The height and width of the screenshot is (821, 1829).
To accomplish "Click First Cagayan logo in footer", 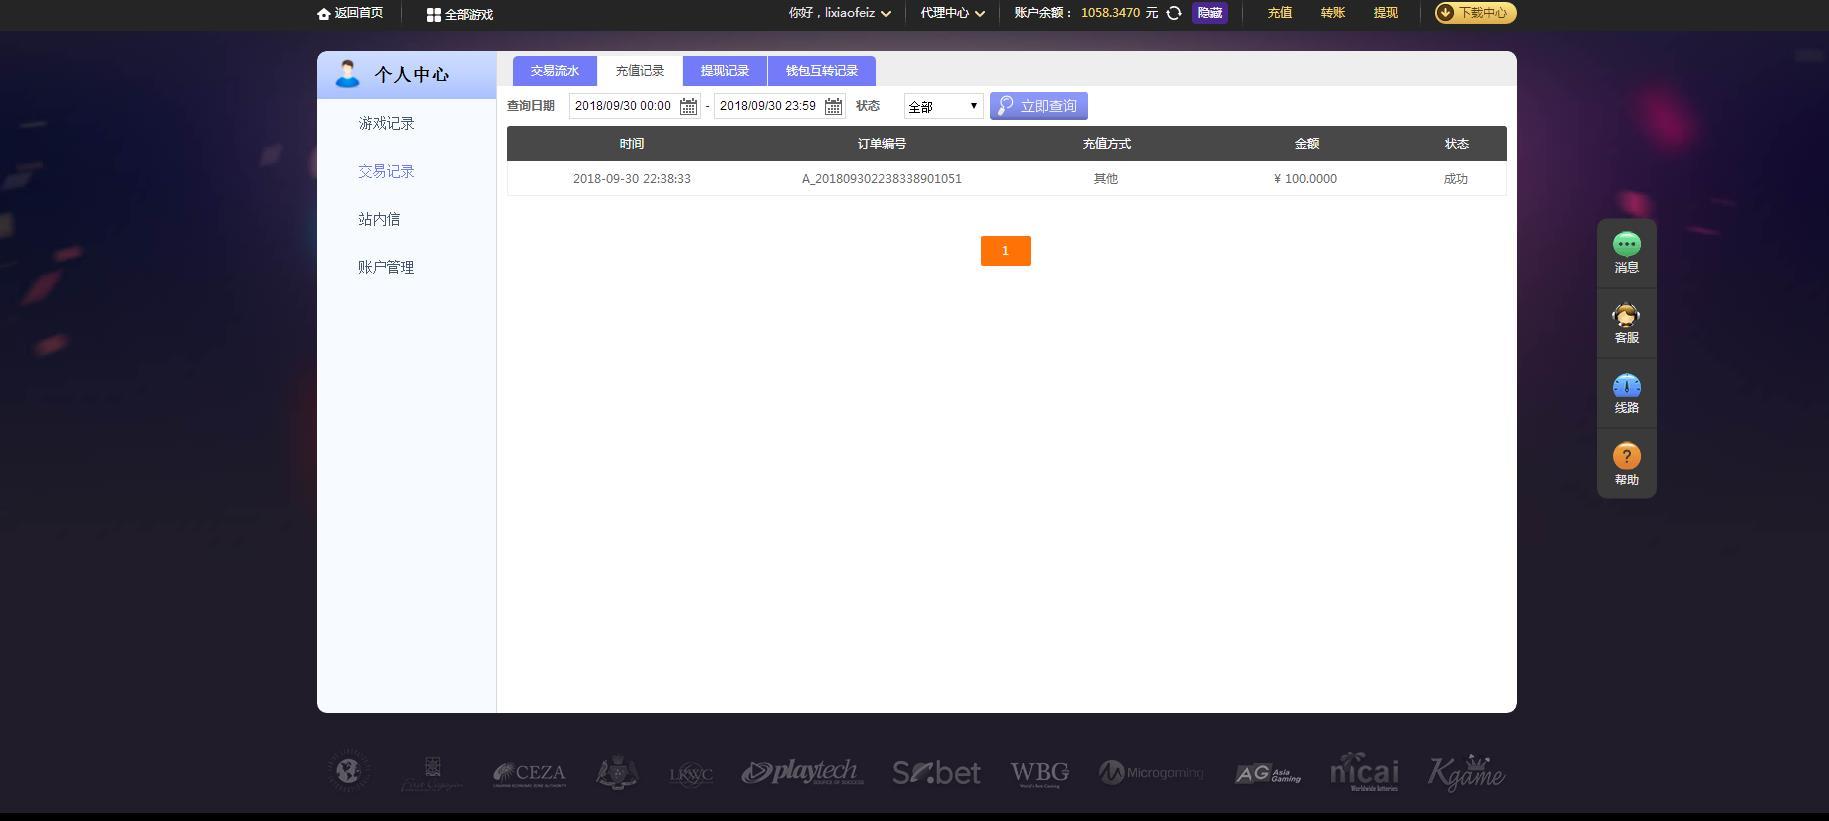I will point(432,773).
